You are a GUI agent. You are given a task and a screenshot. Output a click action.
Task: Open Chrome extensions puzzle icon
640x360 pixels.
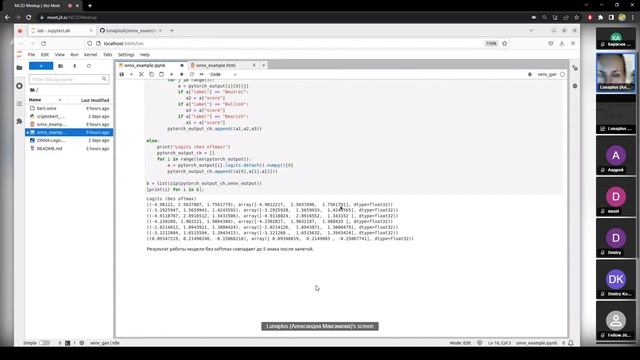click(x=600, y=17)
